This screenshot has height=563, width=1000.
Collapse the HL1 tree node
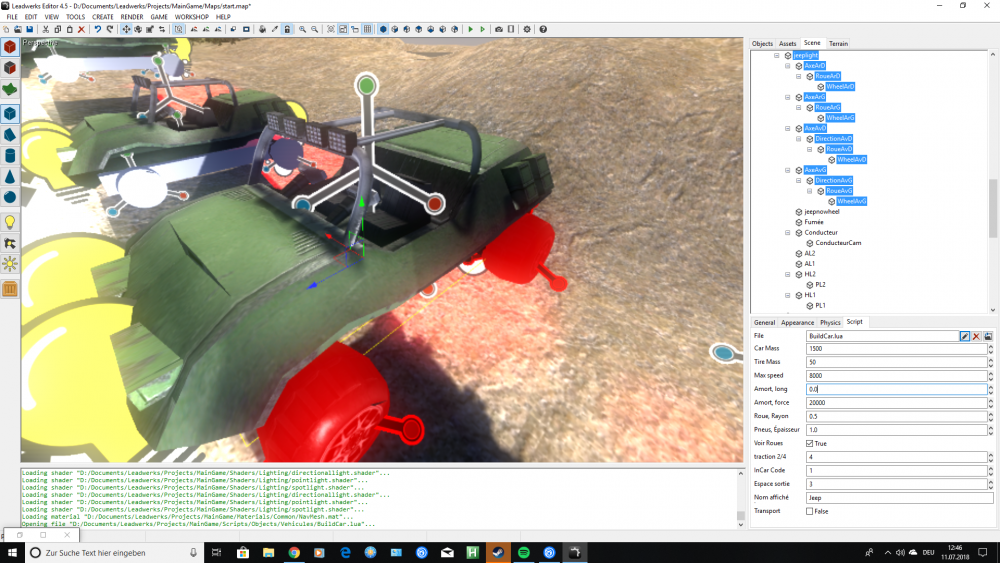tap(788, 295)
